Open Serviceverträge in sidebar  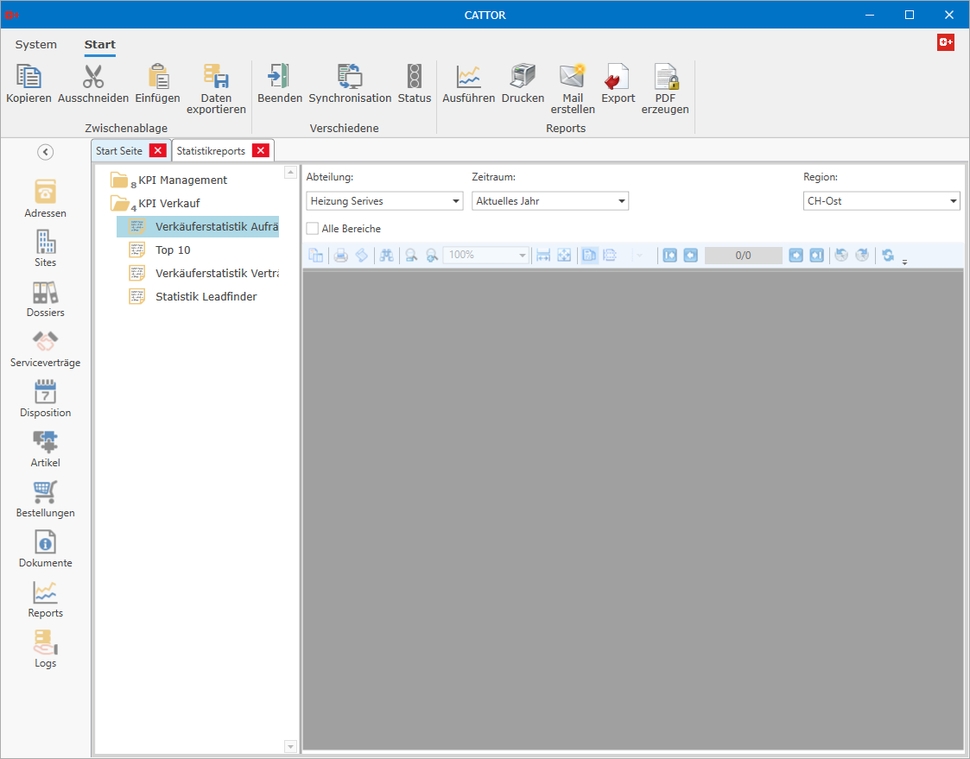pos(45,350)
